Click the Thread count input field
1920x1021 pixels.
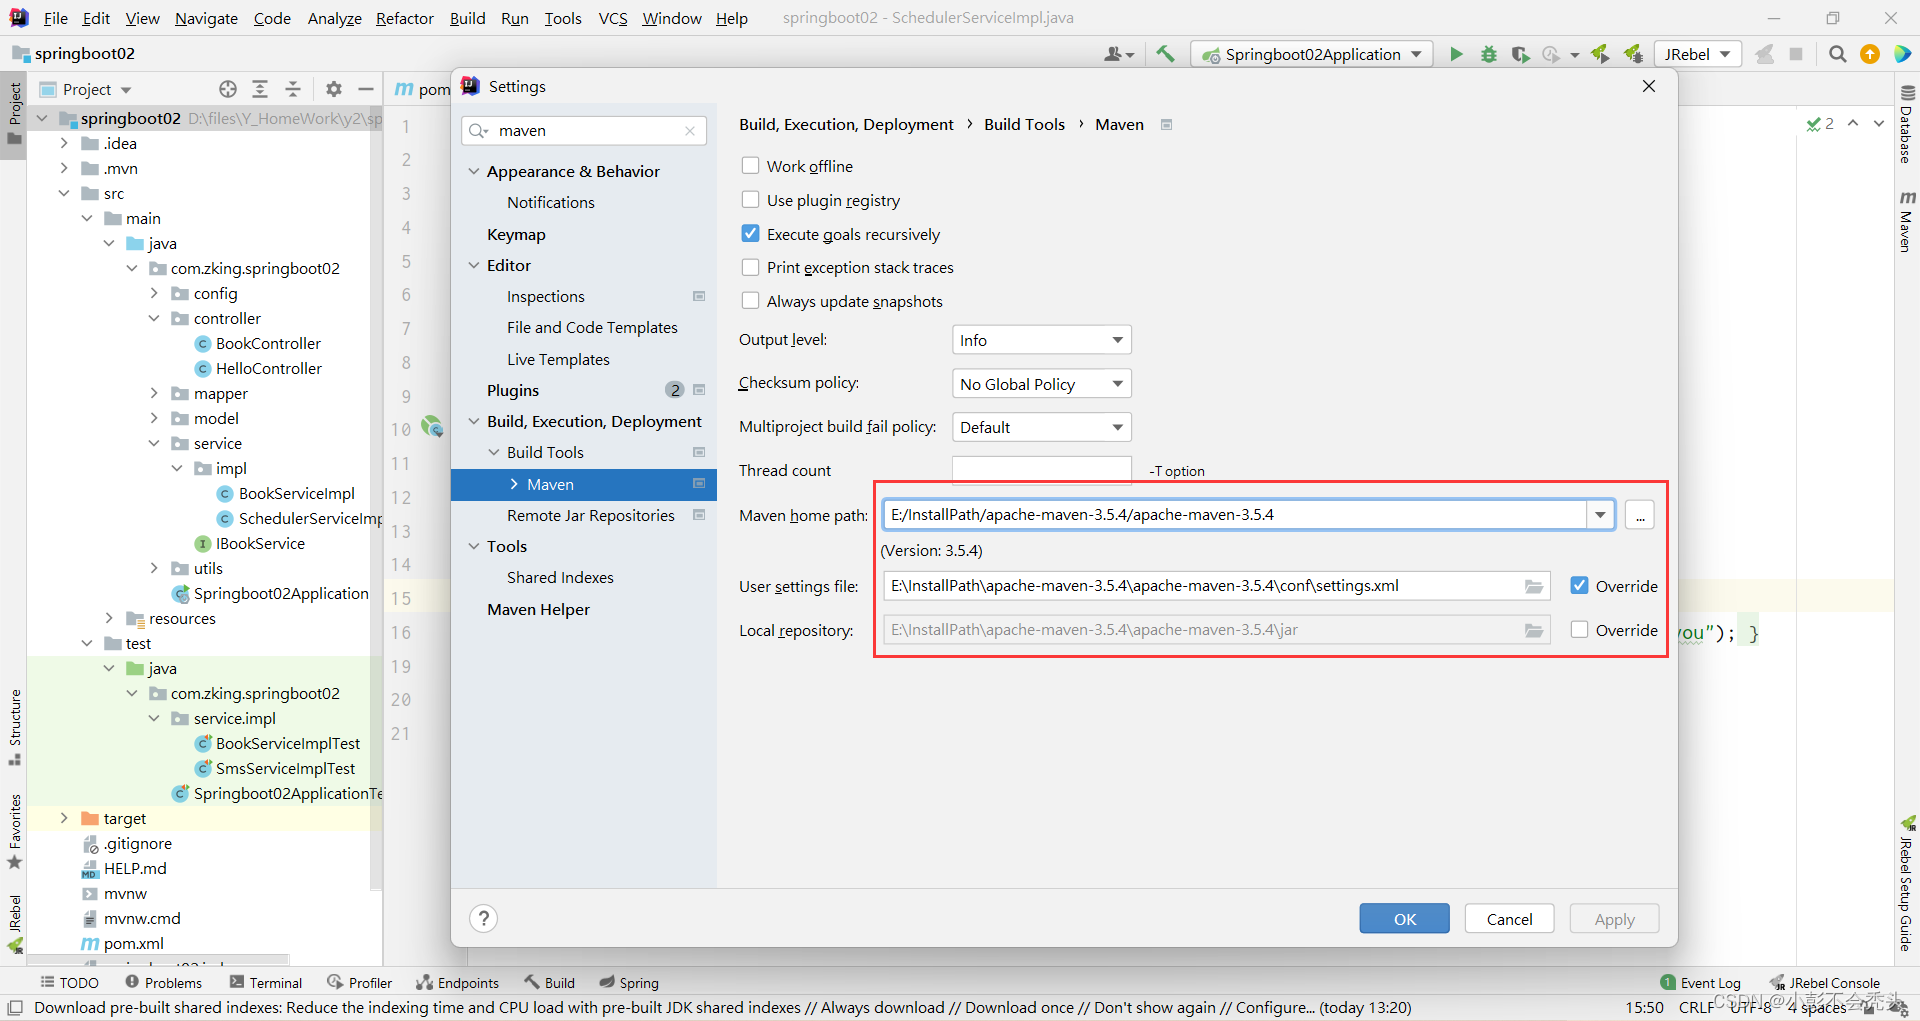coord(1041,469)
